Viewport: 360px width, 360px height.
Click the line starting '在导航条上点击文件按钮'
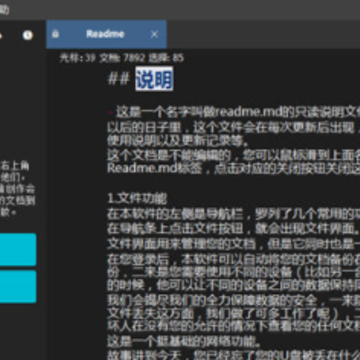[233, 229]
